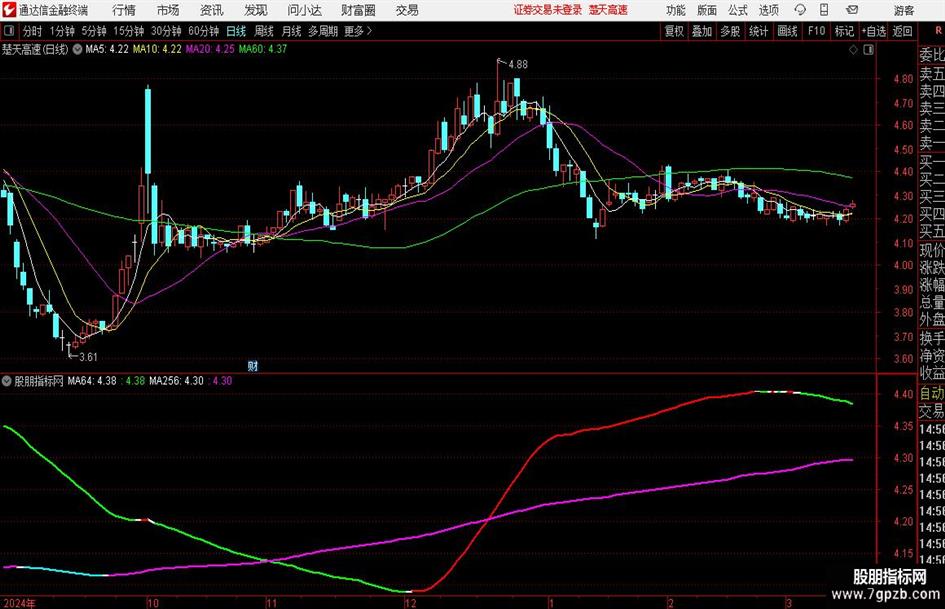This screenshot has height=609, width=945.
Task: Expand 更多 period options
Action: click(358, 31)
